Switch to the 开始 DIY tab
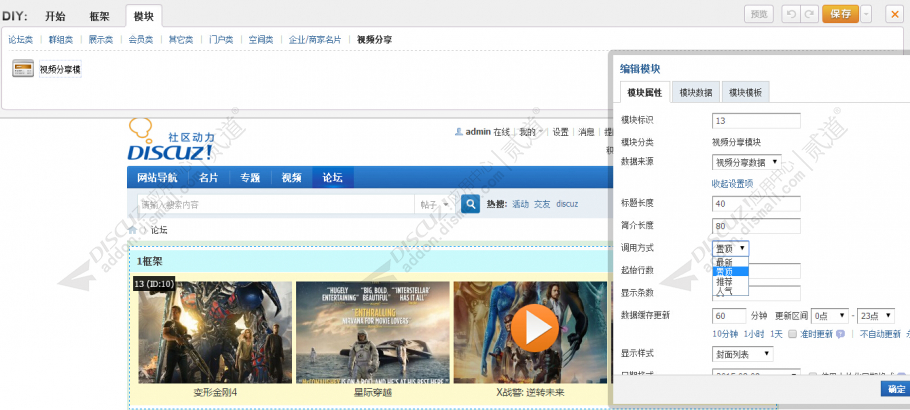The image size is (910, 410). pyautogui.click(x=55, y=16)
